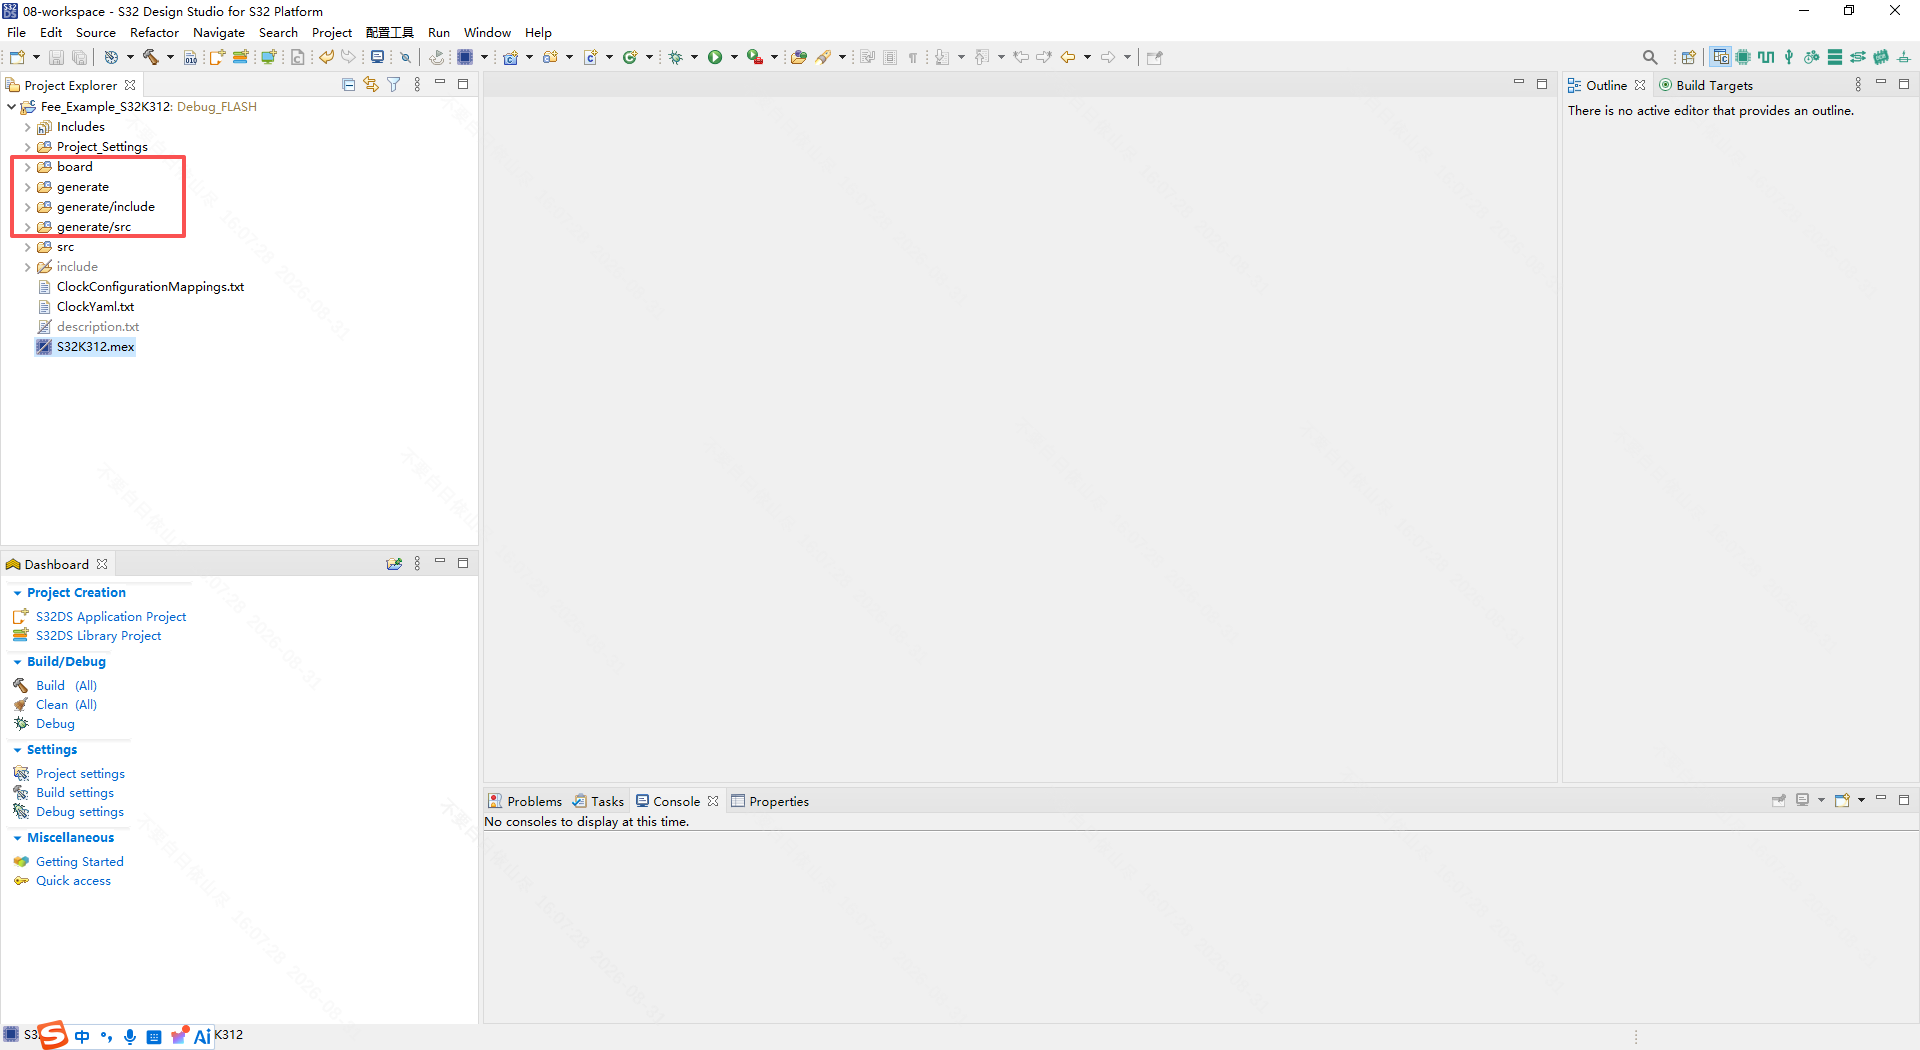This screenshot has height=1050, width=1920.
Task: Select the S32K312.mex file
Action: pos(95,347)
